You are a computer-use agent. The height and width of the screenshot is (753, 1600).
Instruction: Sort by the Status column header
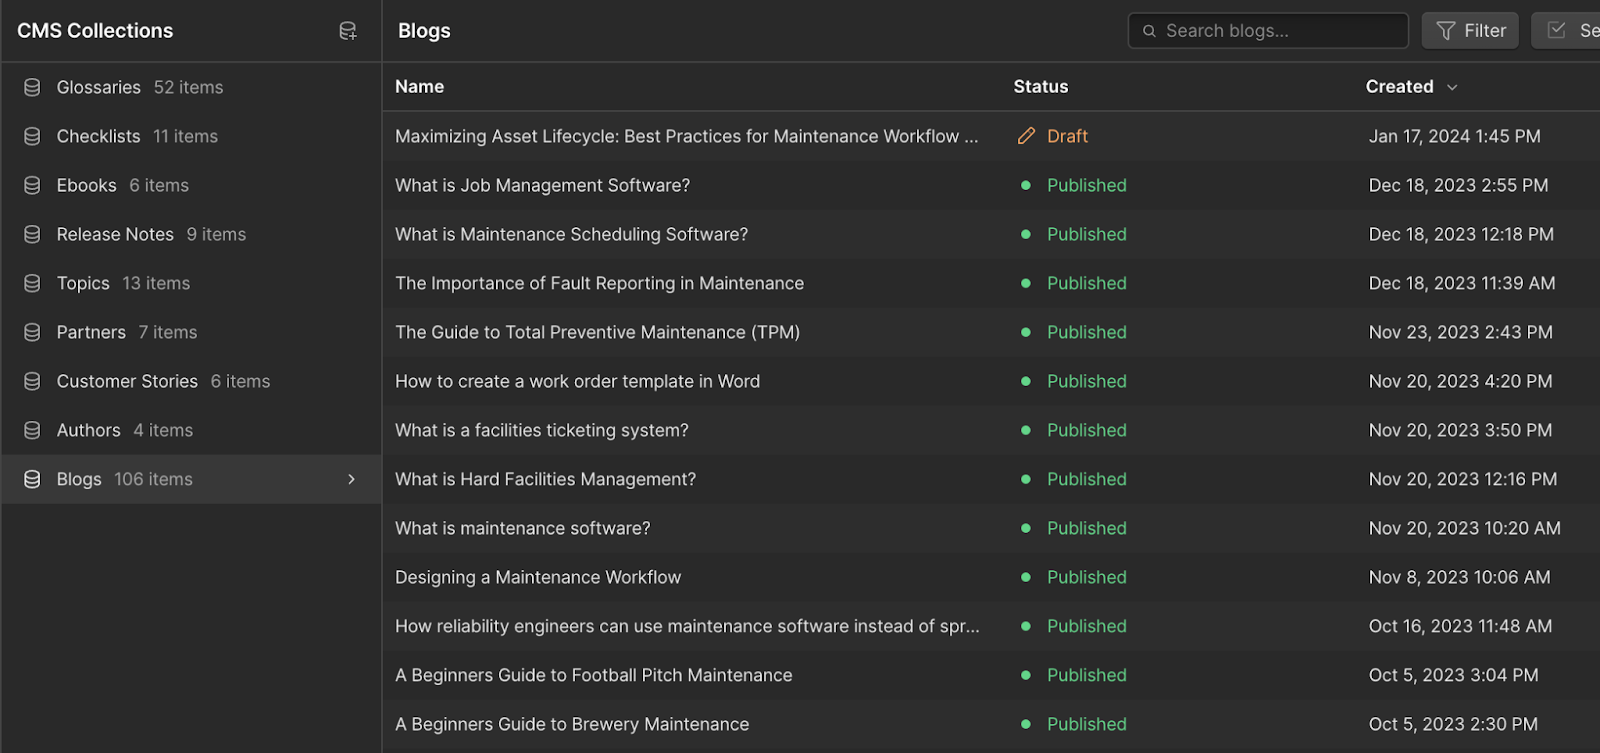click(x=1041, y=87)
